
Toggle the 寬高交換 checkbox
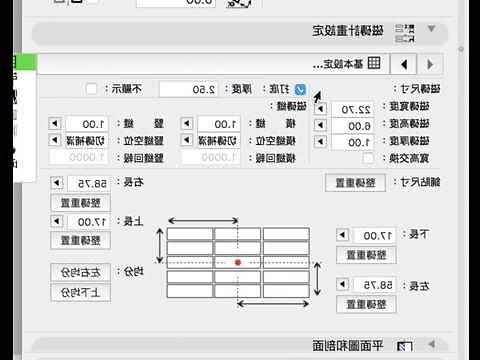368,158
